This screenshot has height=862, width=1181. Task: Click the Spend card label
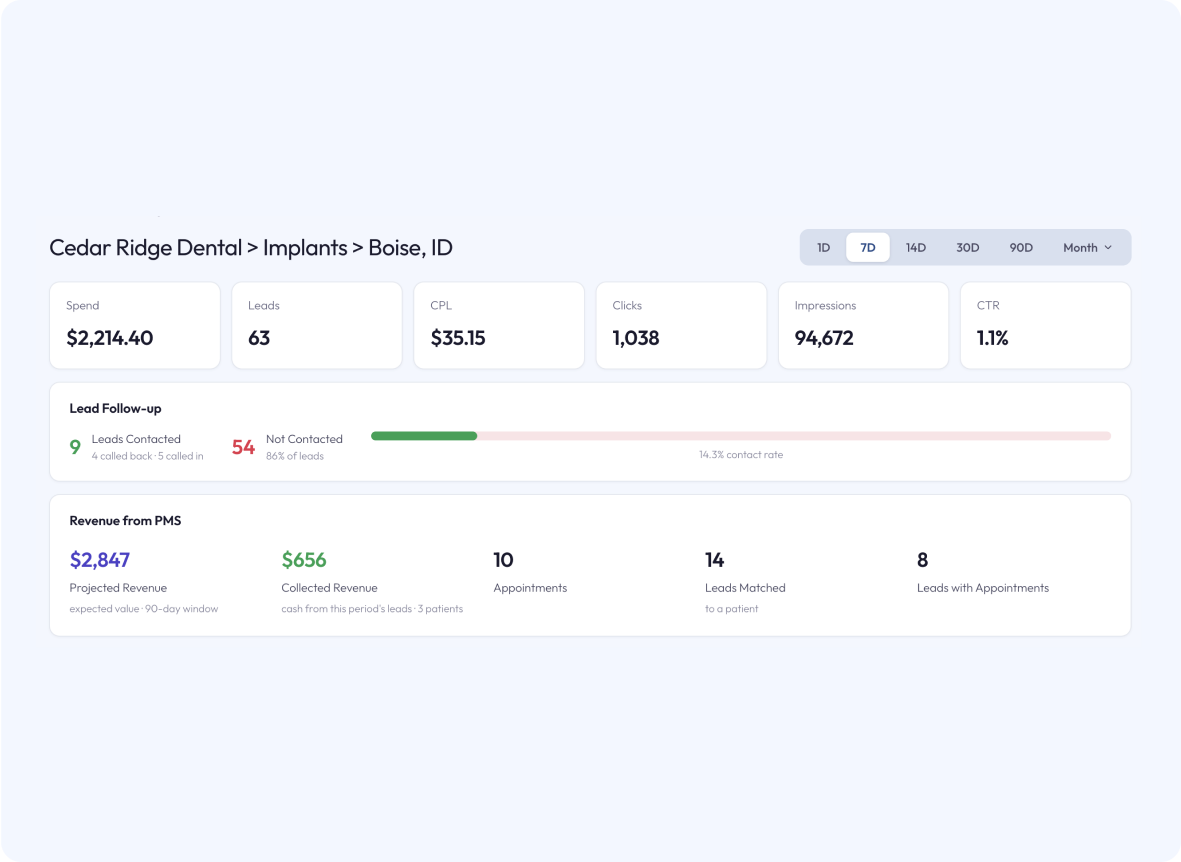pyautogui.click(x=83, y=305)
